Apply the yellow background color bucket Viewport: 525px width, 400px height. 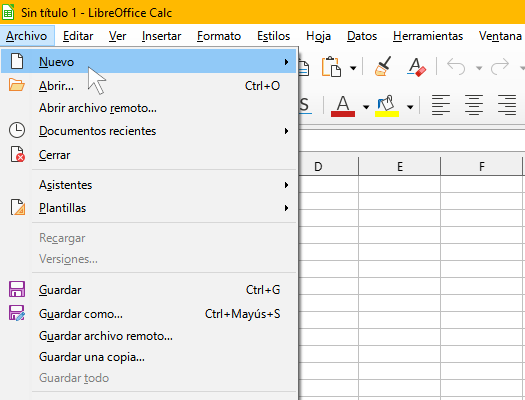coord(387,106)
